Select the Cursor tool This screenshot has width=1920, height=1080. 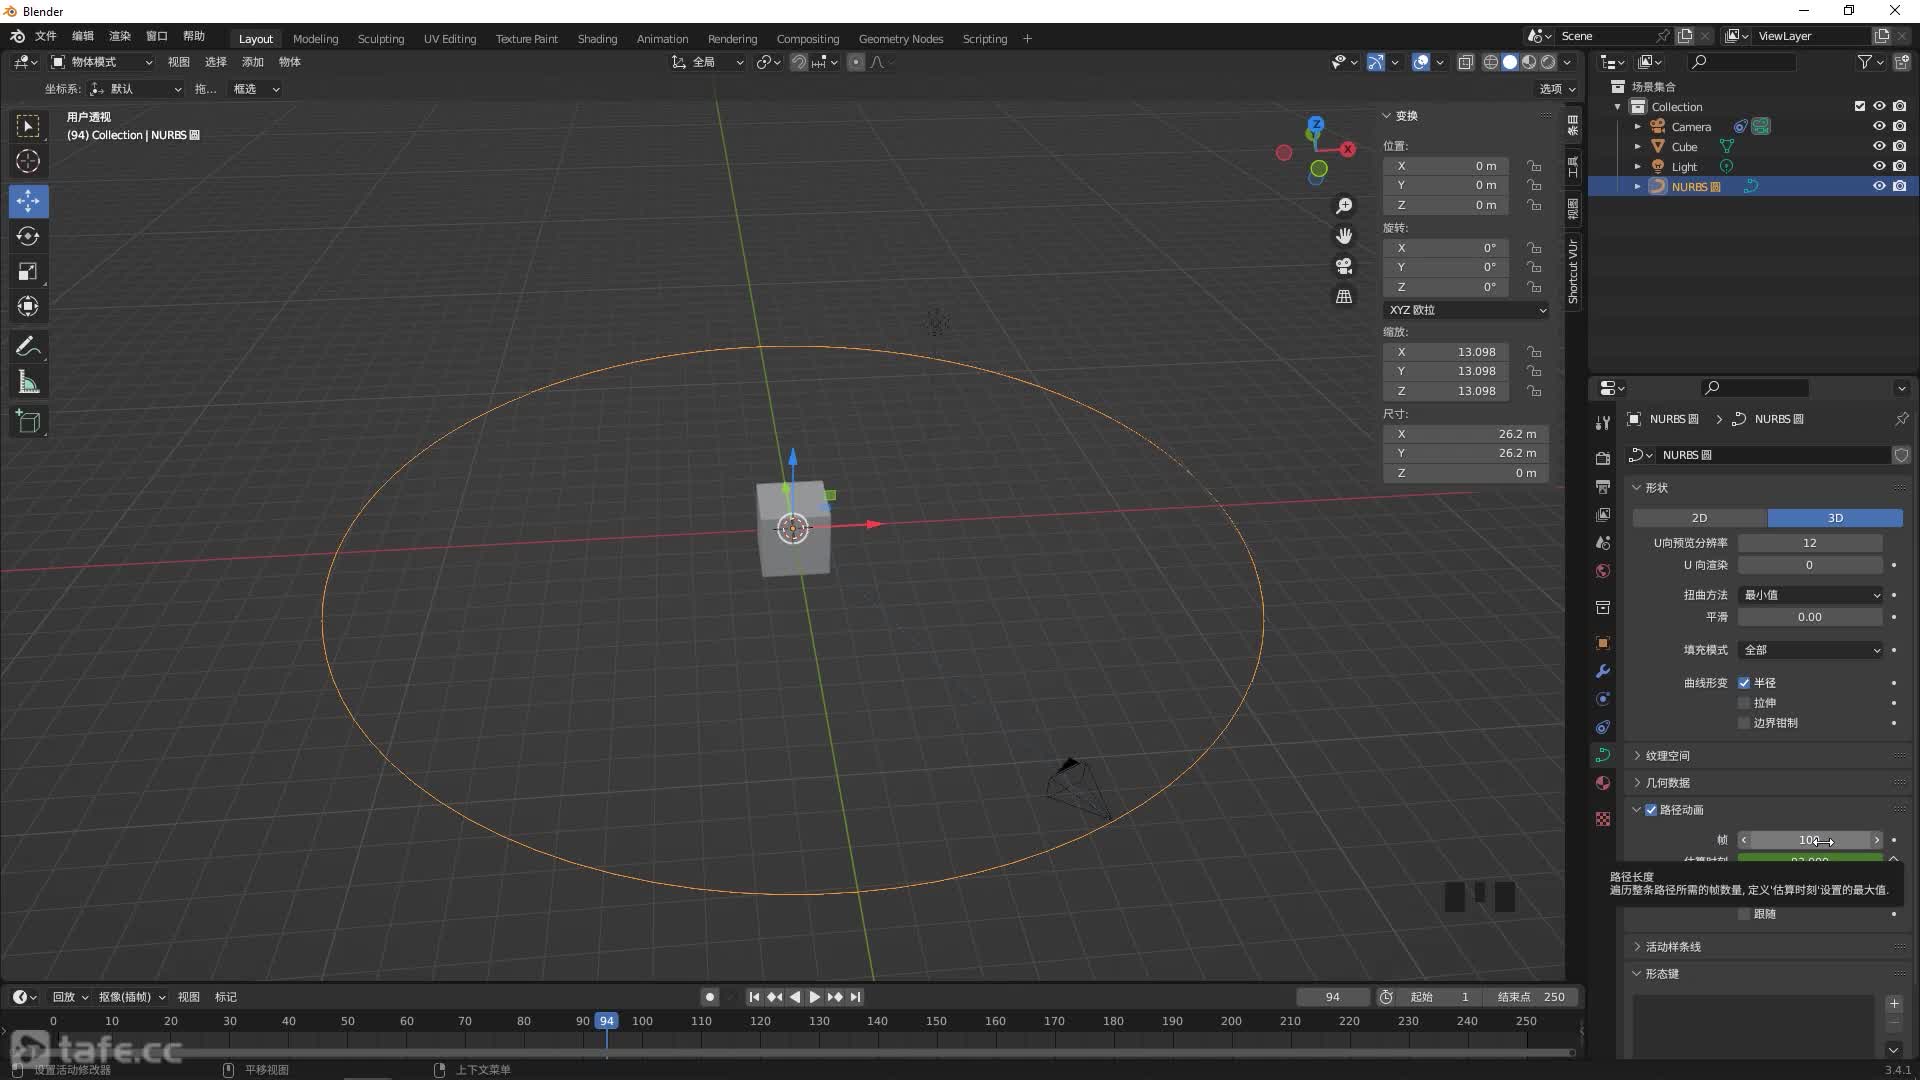tap(28, 161)
